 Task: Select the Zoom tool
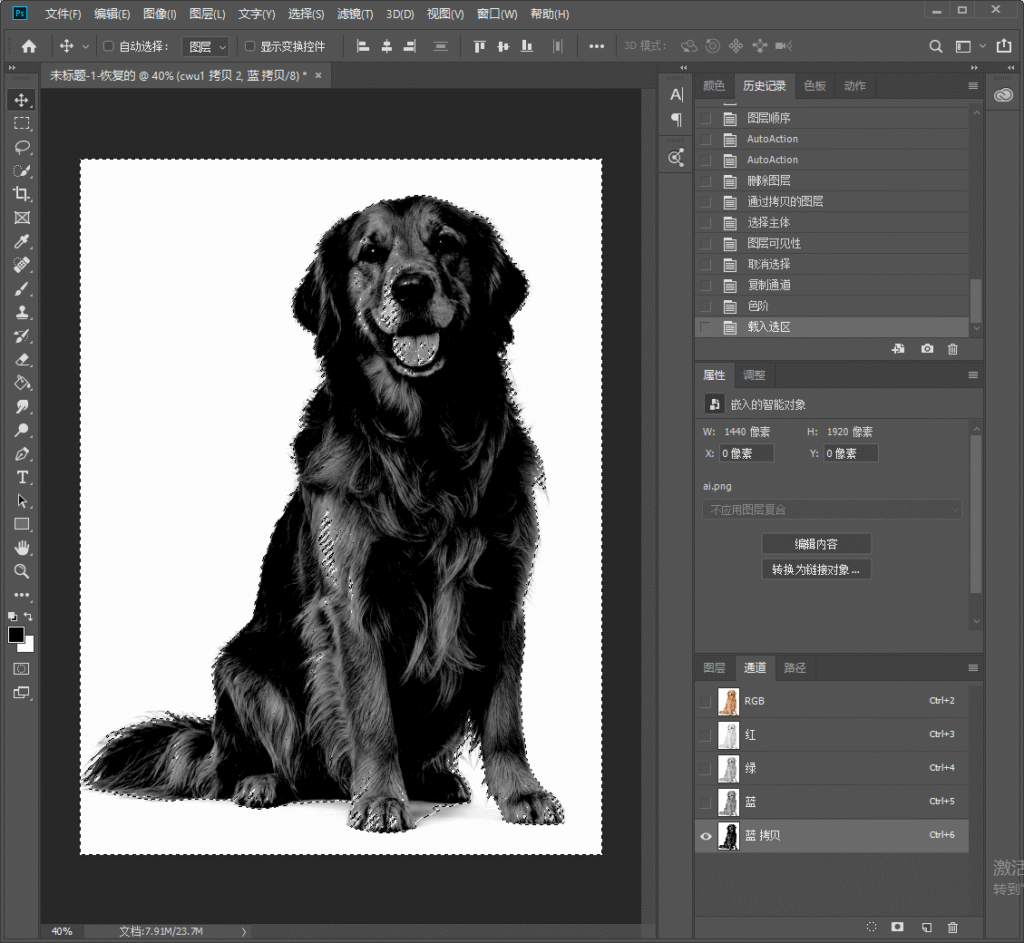22,571
